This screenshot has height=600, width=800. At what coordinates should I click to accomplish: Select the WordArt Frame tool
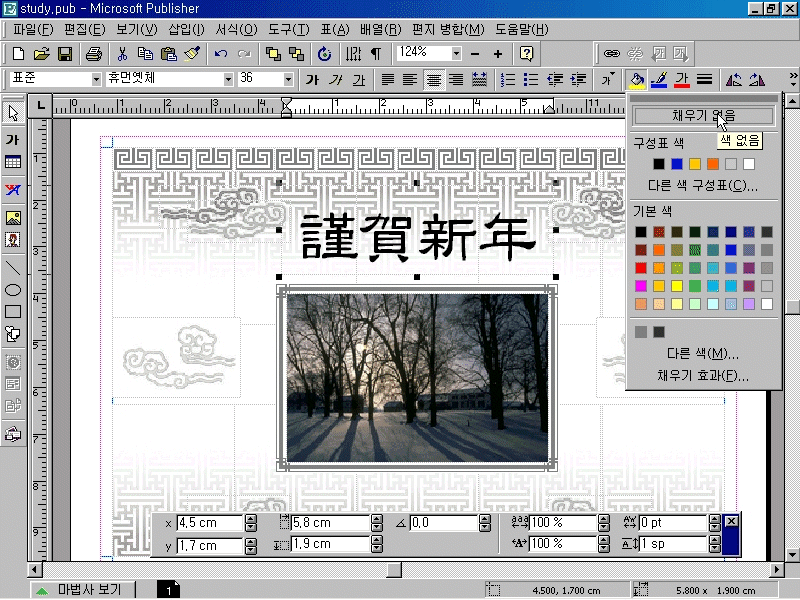[13, 190]
